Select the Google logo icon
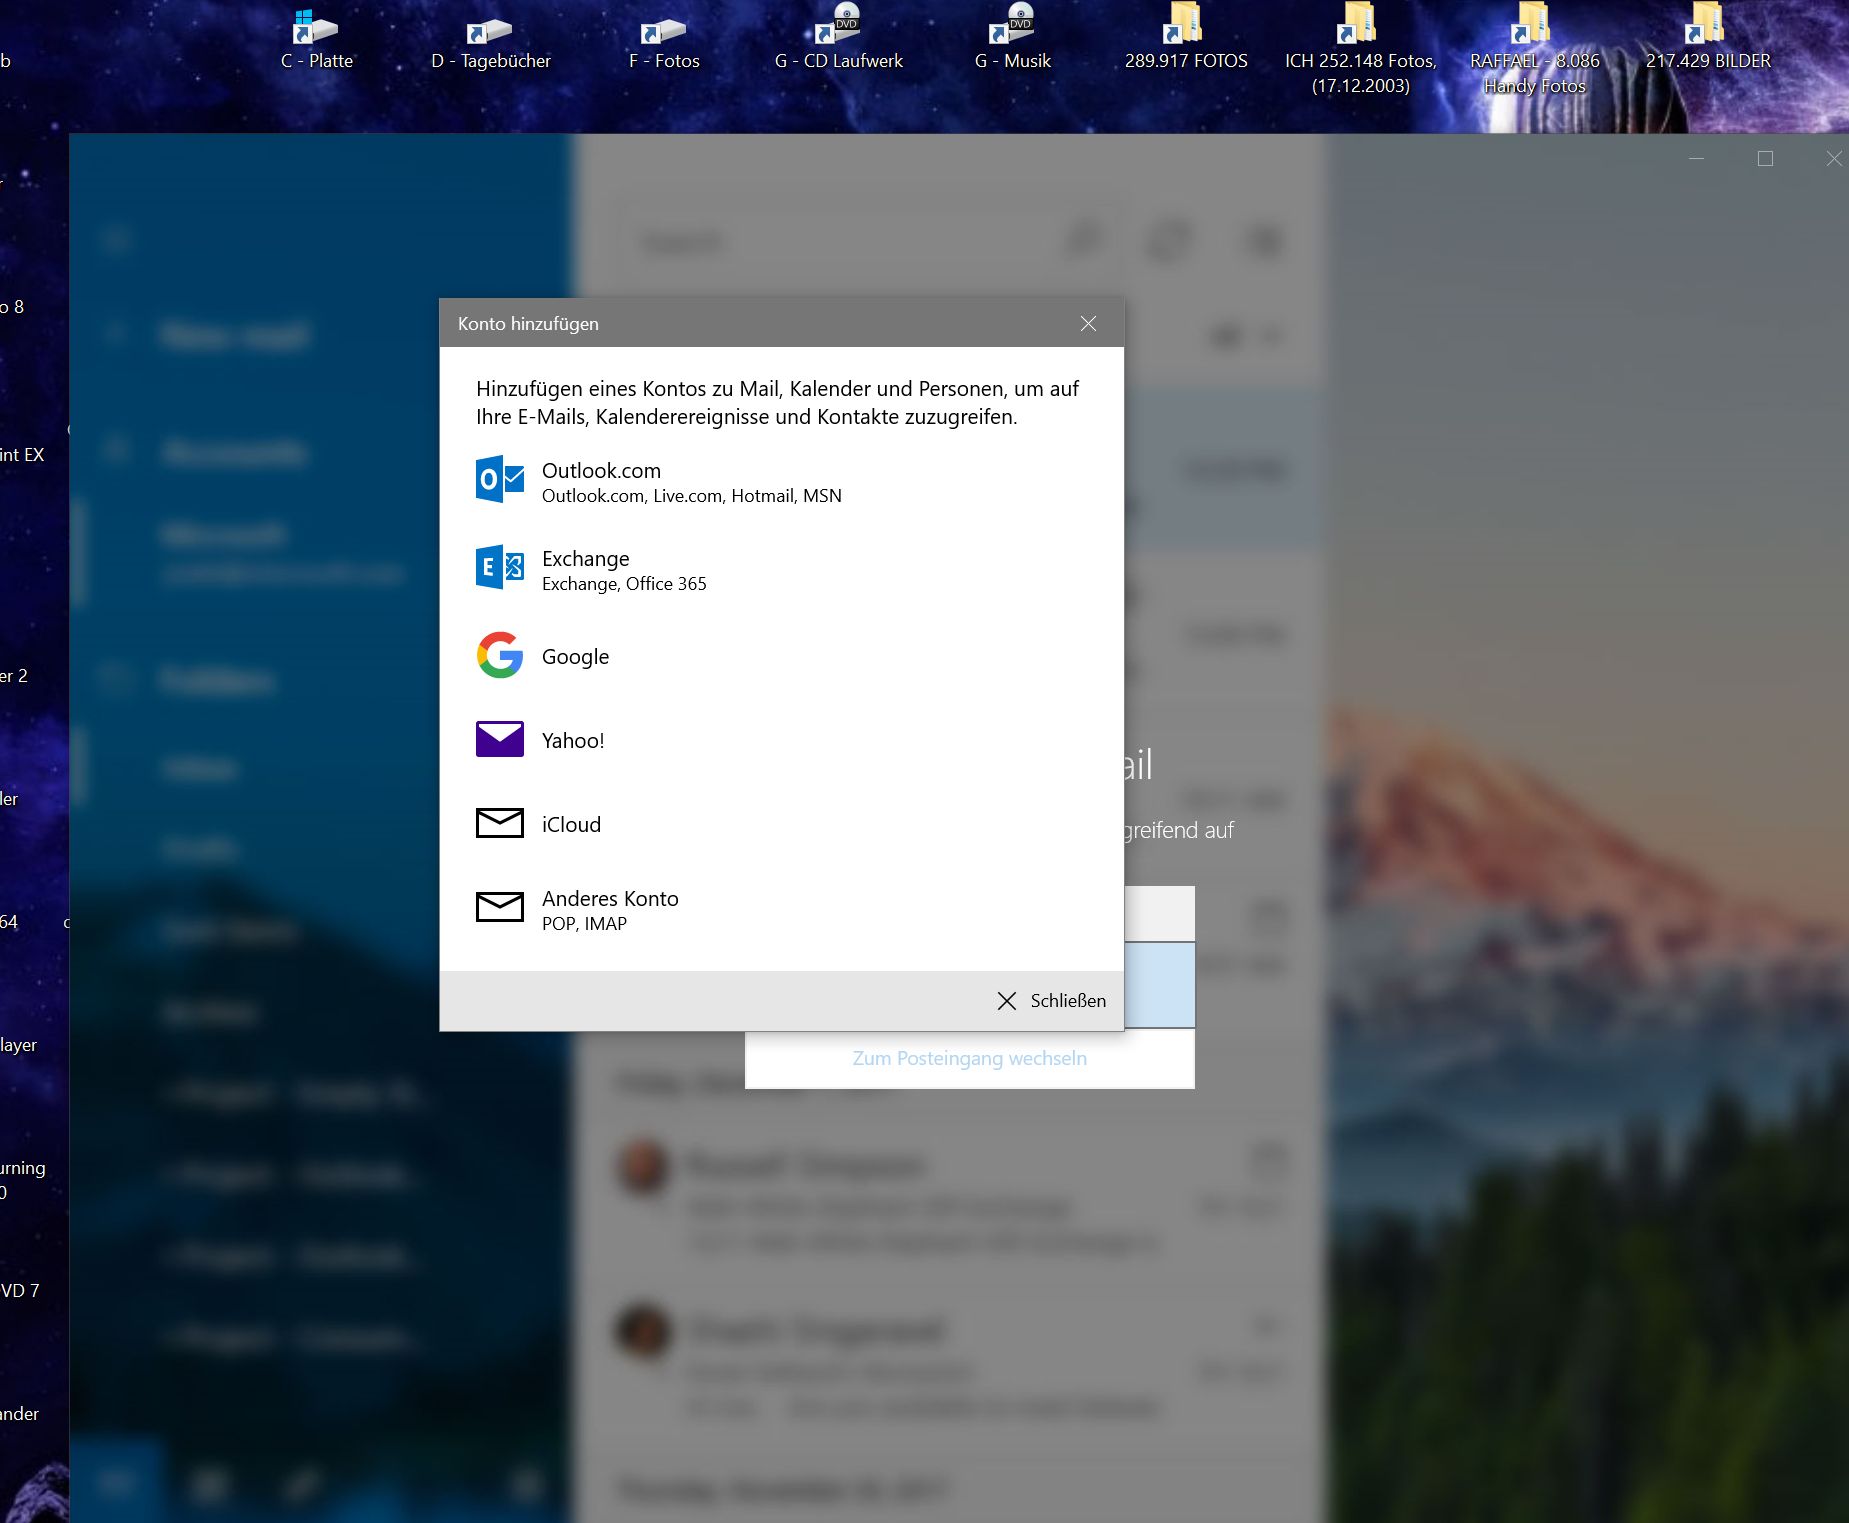The image size is (1849, 1523). coord(500,655)
